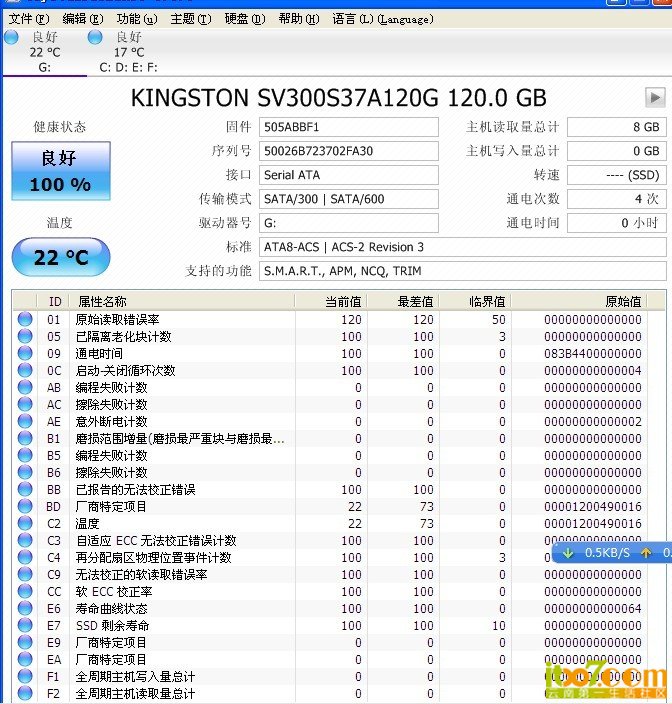Open the 主题(T) menu
The image size is (672, 704).
[191, 19]
